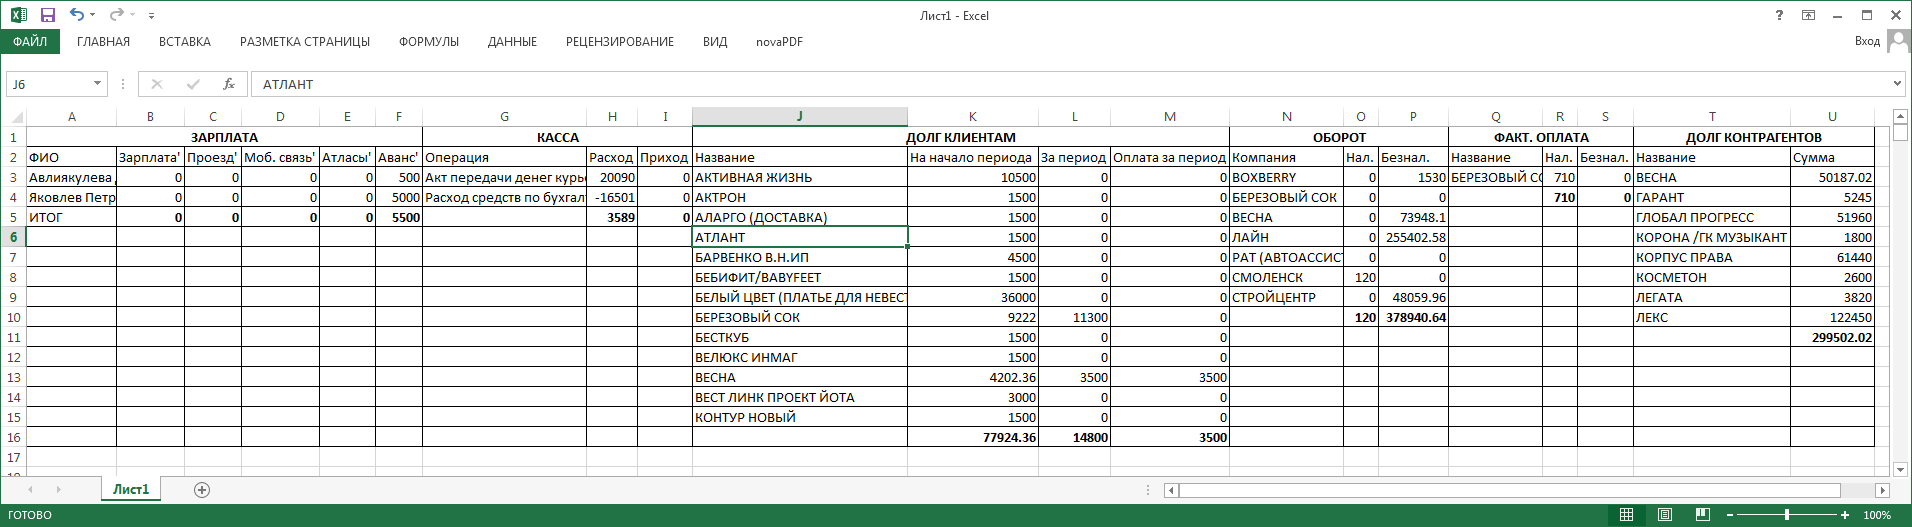Click the zoom slider handle

point(1787,515)
